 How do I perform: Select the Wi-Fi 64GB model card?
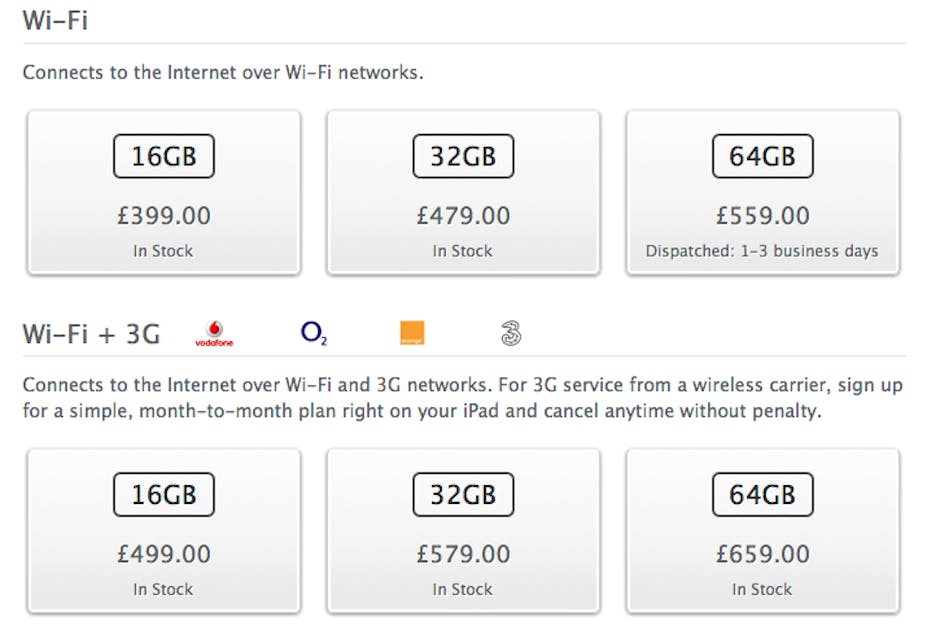point(762,192)
